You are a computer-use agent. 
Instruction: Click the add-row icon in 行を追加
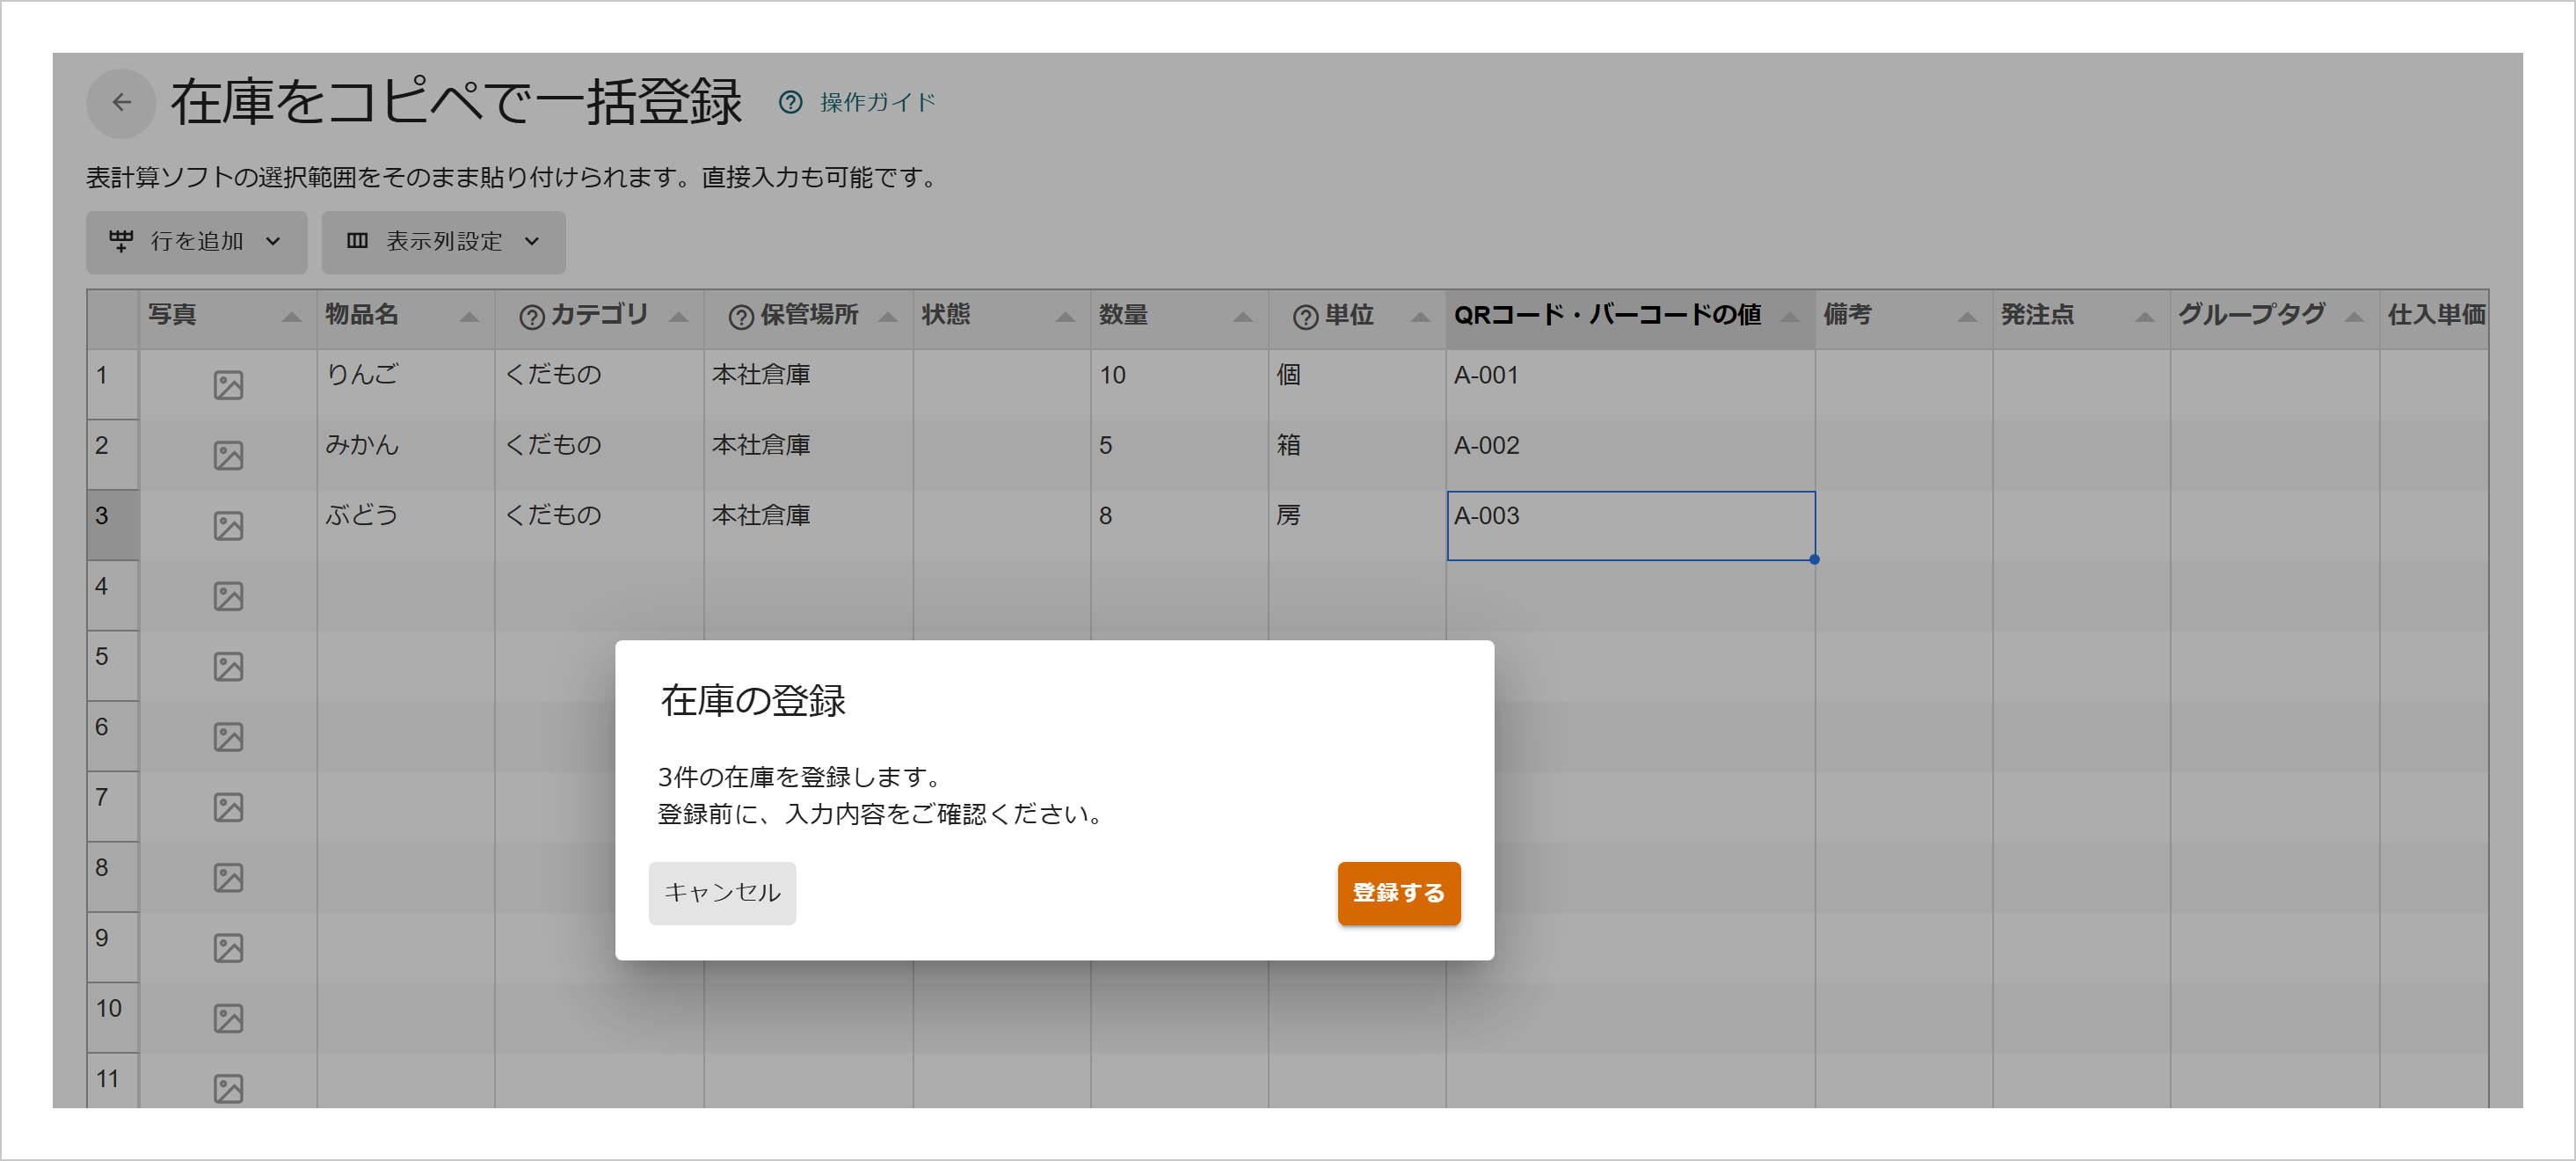point(121,241)
